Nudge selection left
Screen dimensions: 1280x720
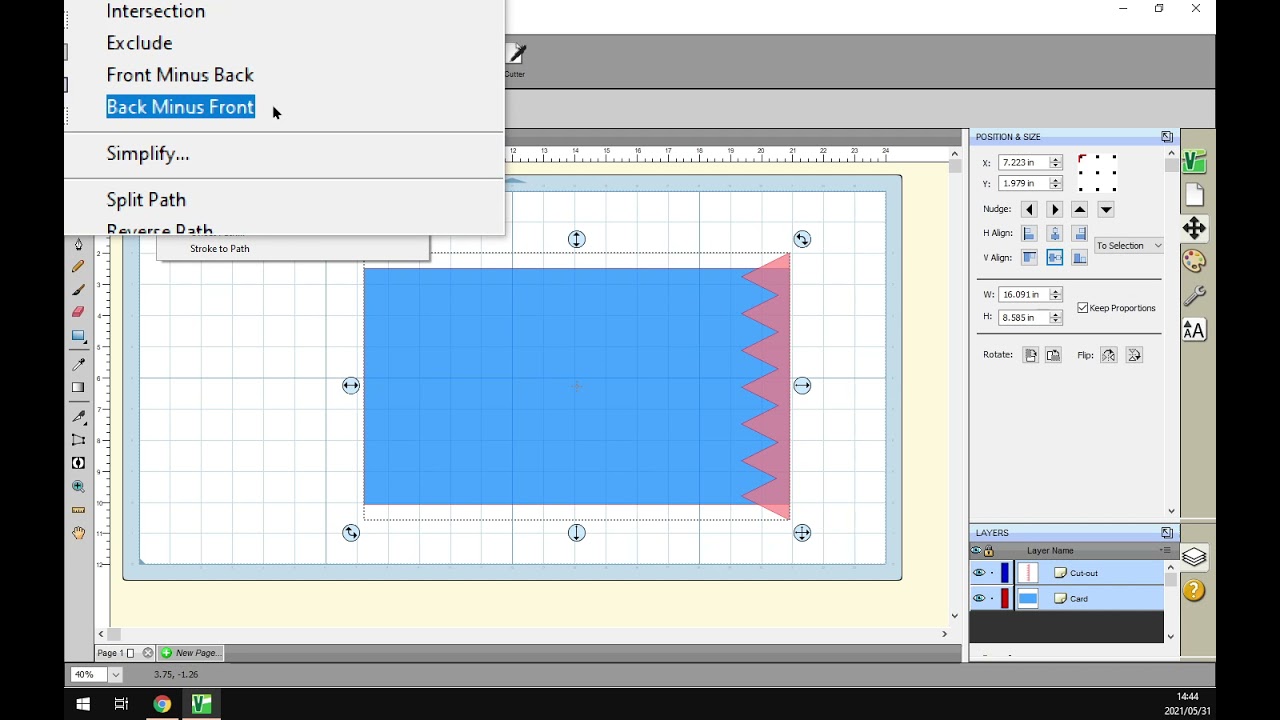point(1029,210)
